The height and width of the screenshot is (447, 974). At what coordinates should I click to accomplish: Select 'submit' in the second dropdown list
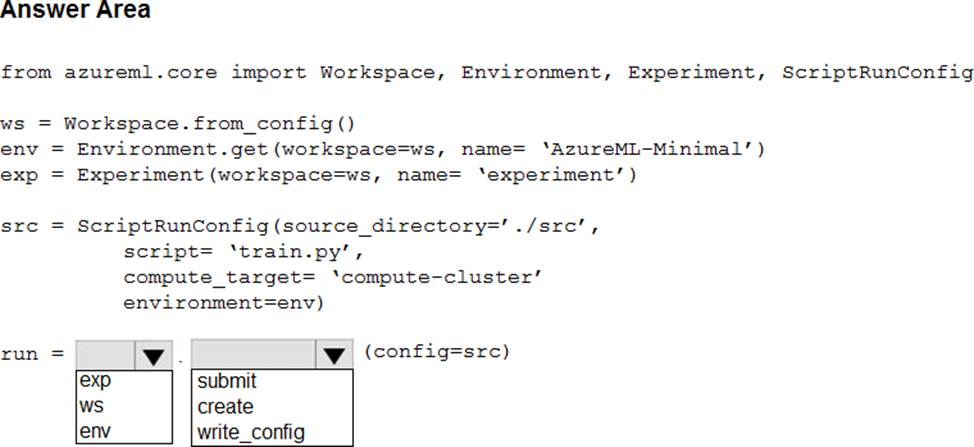tap(227, 381)
